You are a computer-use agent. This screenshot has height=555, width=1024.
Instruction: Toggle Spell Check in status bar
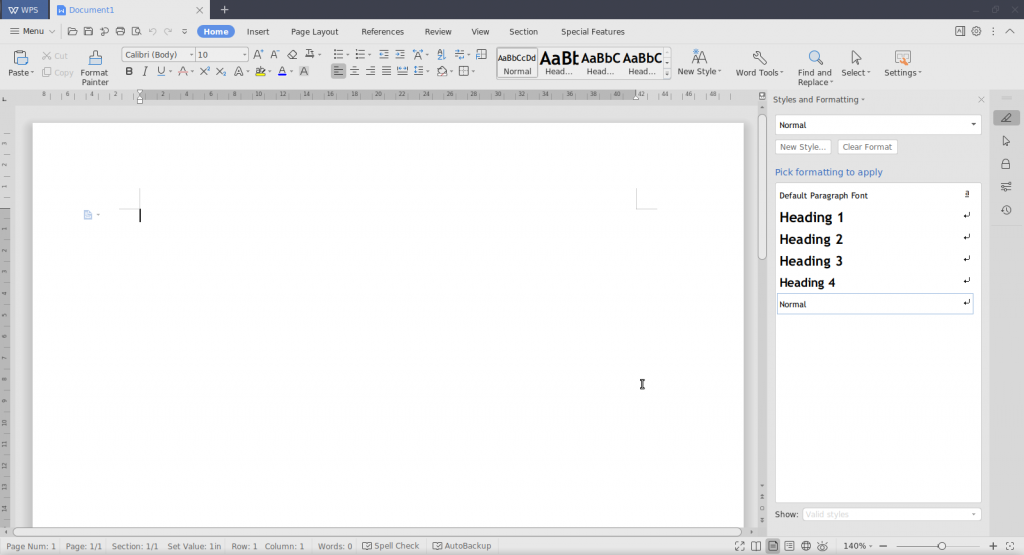(391, 546)
